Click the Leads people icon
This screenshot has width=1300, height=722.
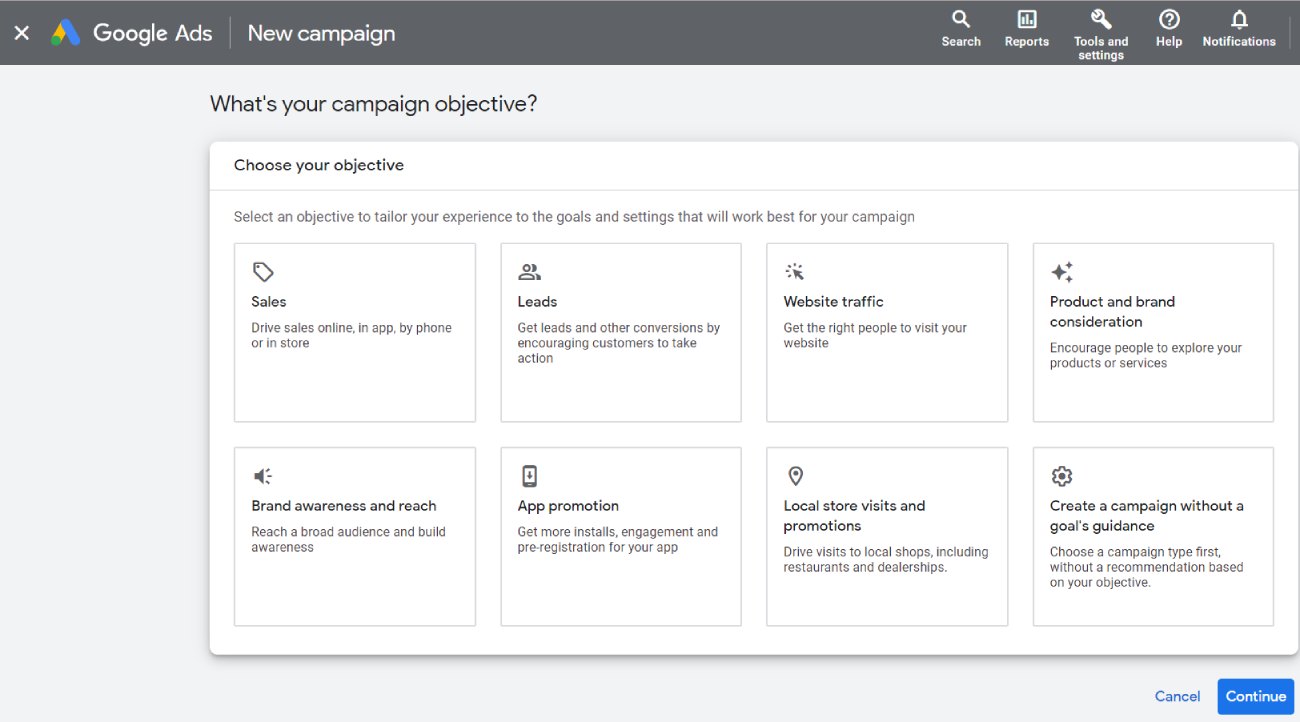(x=529, y=270)
